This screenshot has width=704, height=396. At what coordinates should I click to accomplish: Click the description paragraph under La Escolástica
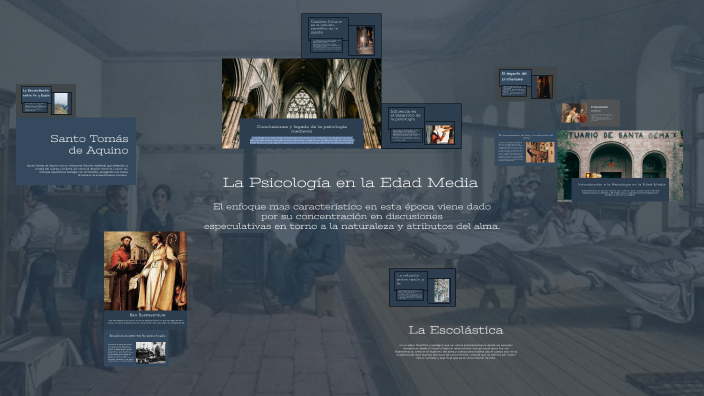455,352
